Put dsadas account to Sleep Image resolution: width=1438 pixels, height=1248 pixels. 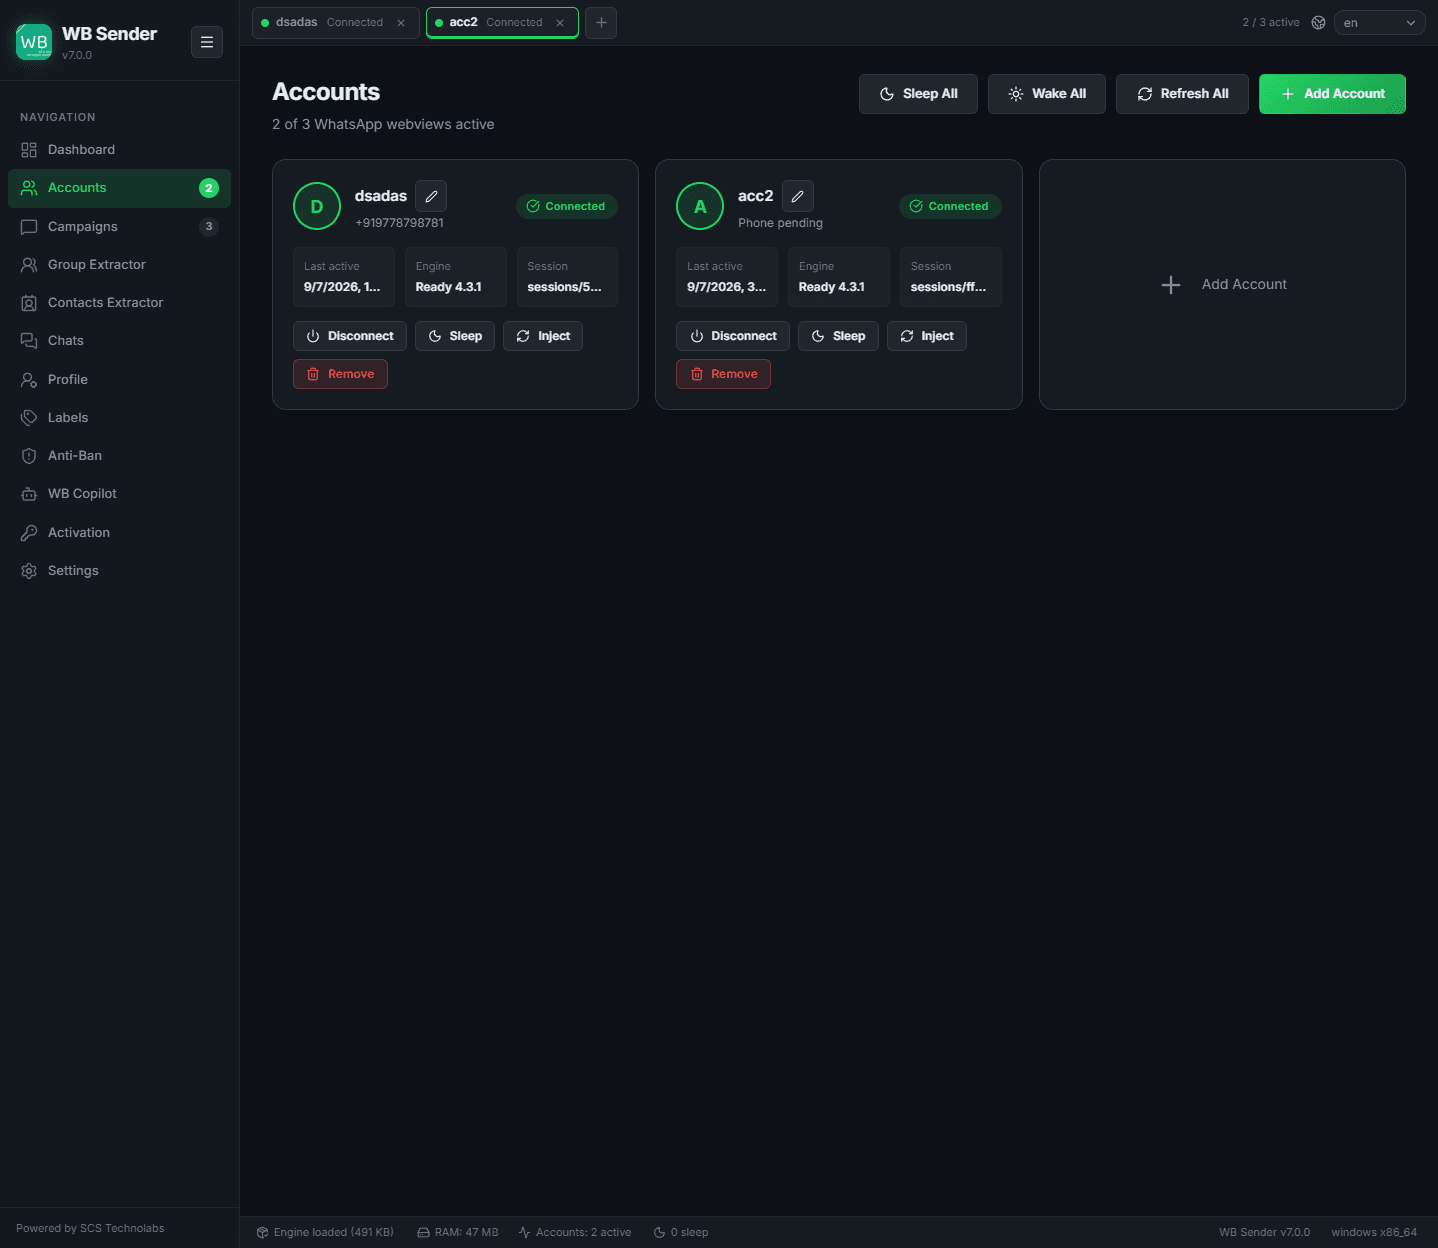click(455, 336)
